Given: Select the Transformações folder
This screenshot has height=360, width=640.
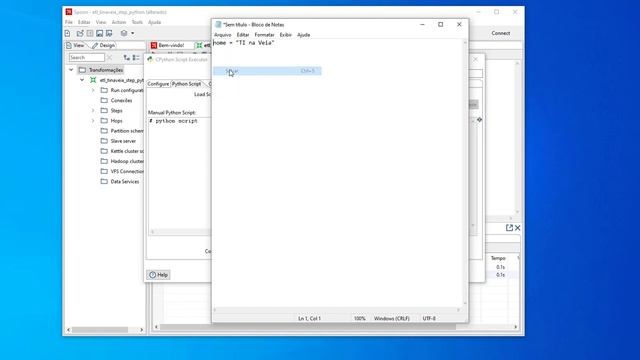Looking at the screenshot, I should 101,70.
